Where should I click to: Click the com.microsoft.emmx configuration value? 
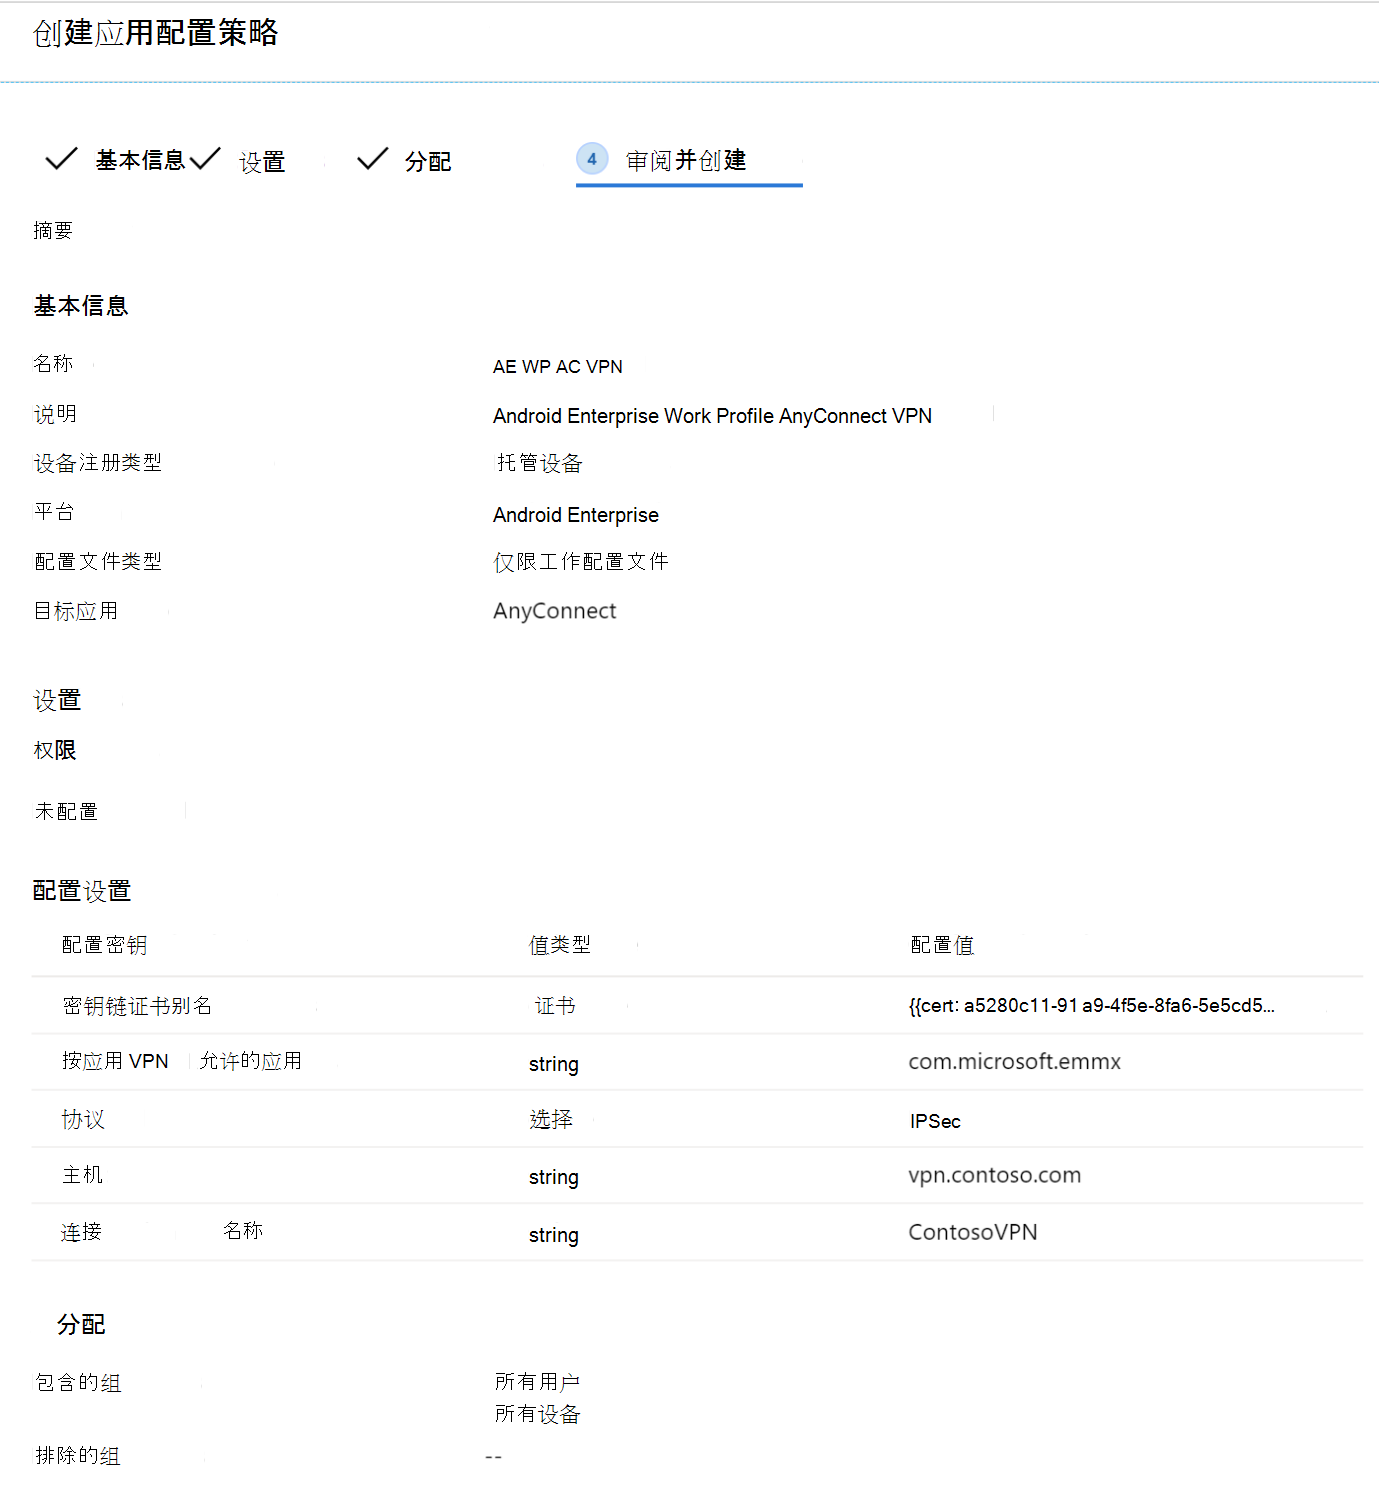coord(1015,1062)
